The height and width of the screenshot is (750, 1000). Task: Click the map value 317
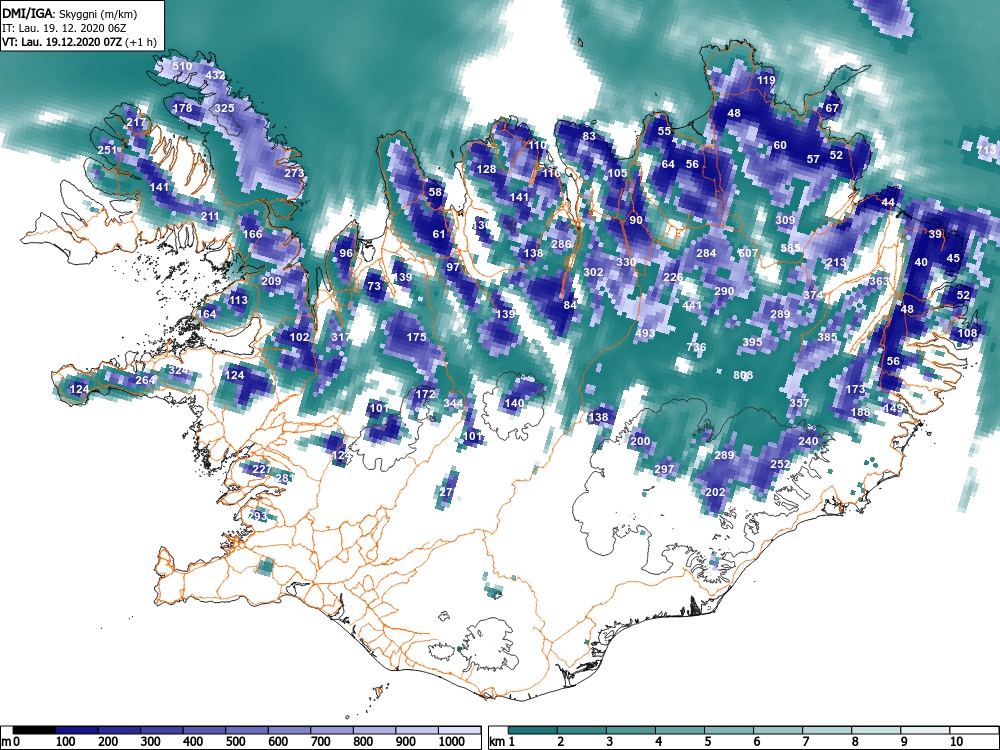(x=341, y=337)
